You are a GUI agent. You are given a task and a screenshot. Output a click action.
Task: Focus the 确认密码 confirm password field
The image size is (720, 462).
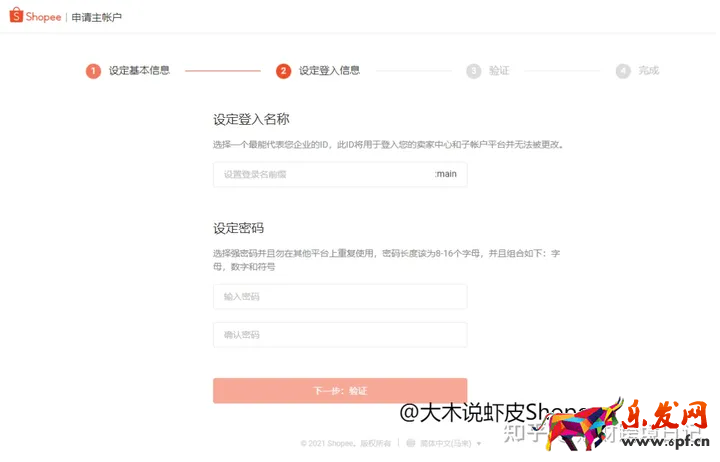pos(340,335)
